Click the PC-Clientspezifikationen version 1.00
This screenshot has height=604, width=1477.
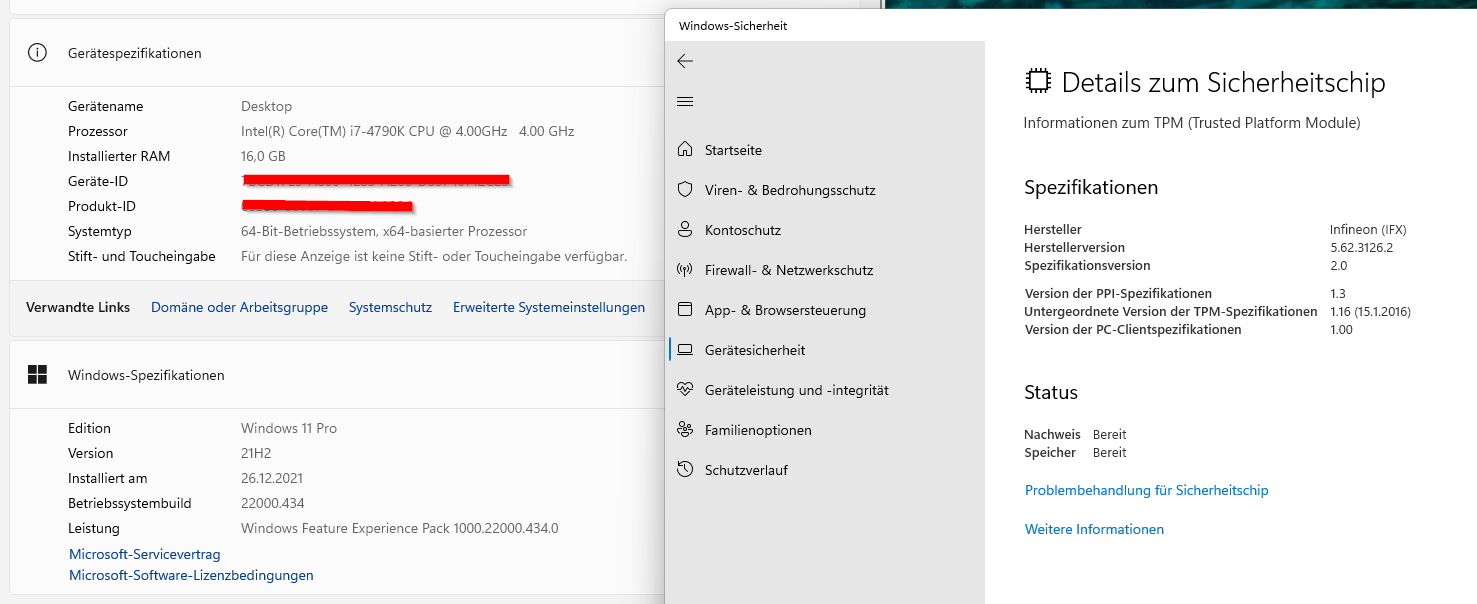click(1341, 330)
